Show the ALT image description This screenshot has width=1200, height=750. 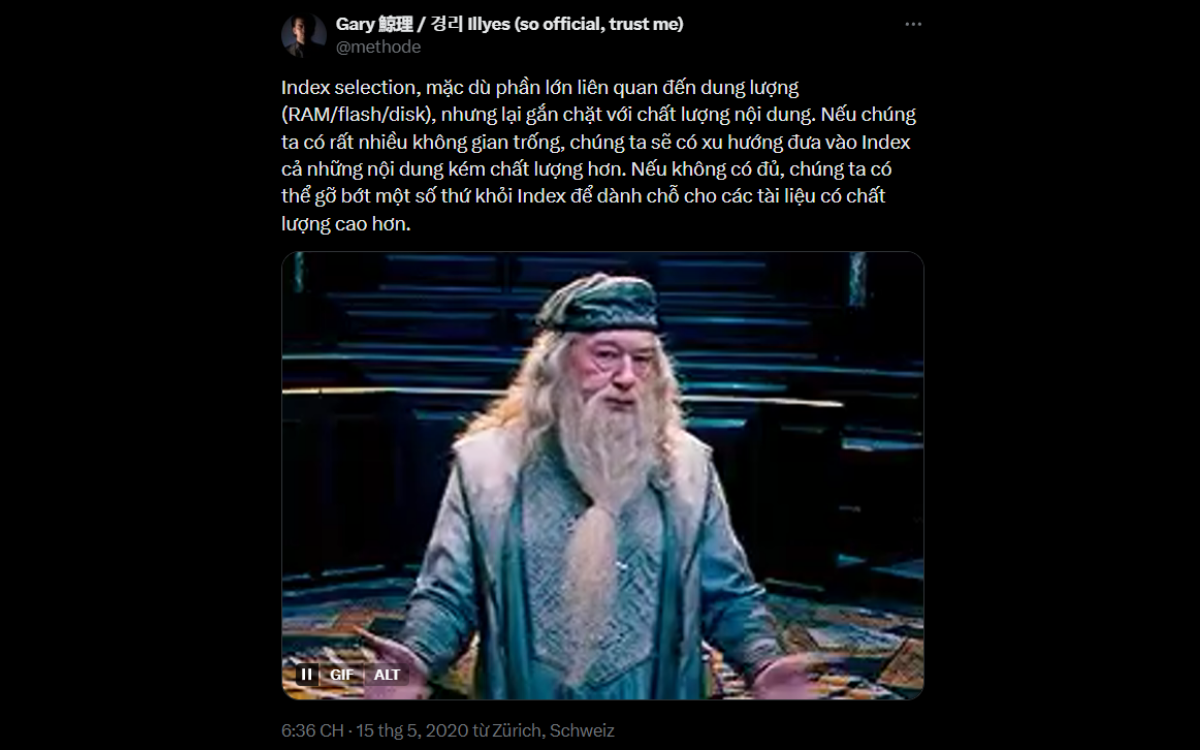coord(387,674)
